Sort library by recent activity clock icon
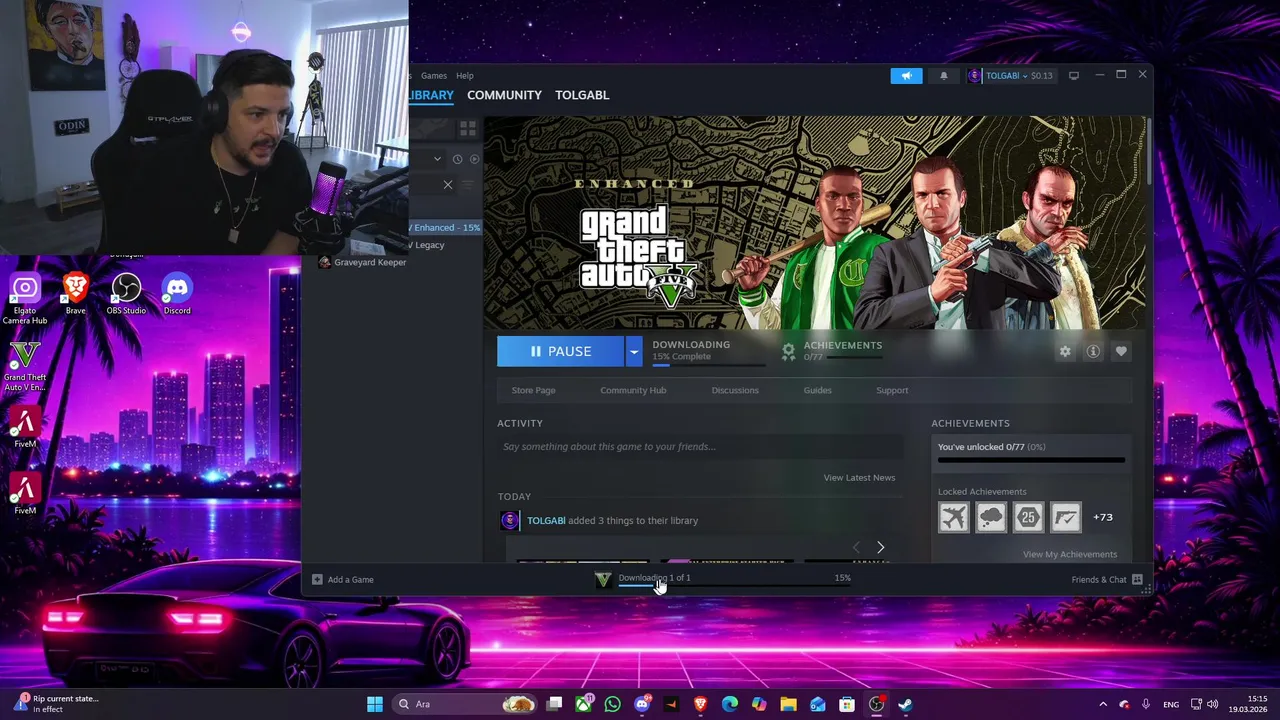The height and width of the screenshot is (720, 1280). (x=457, y=159)
